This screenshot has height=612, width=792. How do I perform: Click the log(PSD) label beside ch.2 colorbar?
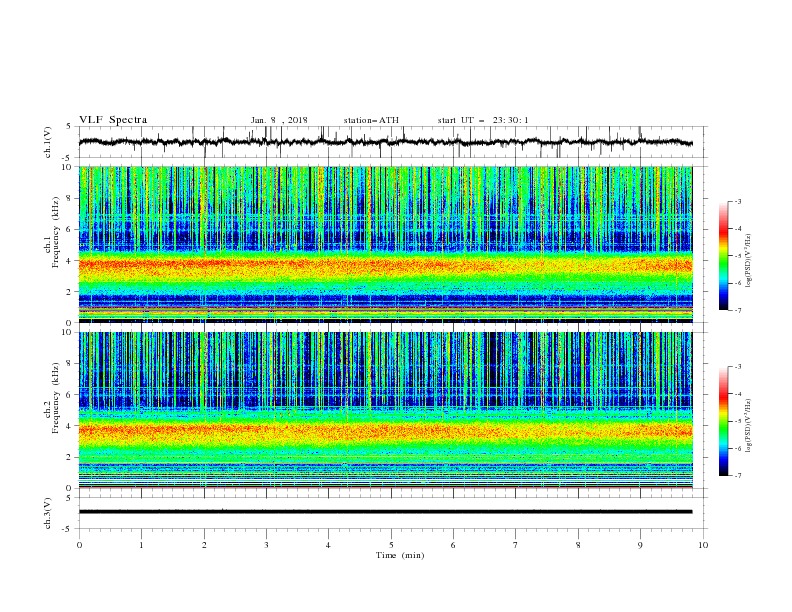click(749, 426)
